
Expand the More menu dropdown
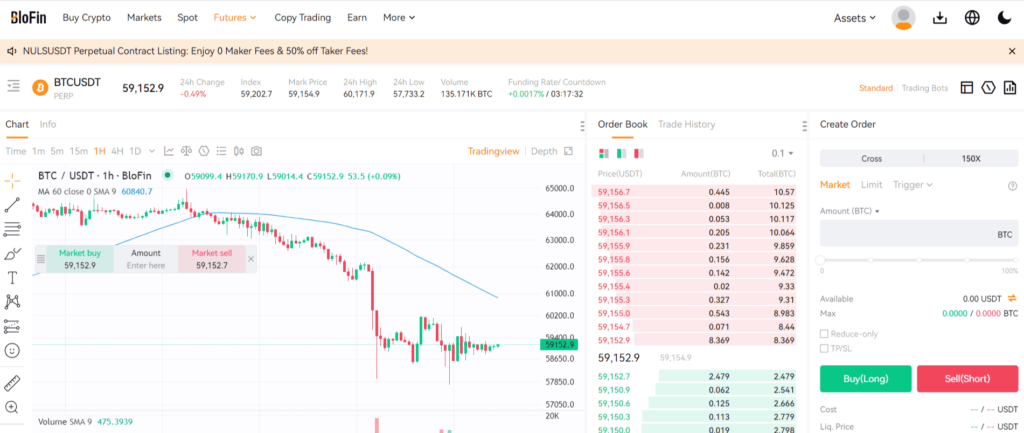[399, 18]
